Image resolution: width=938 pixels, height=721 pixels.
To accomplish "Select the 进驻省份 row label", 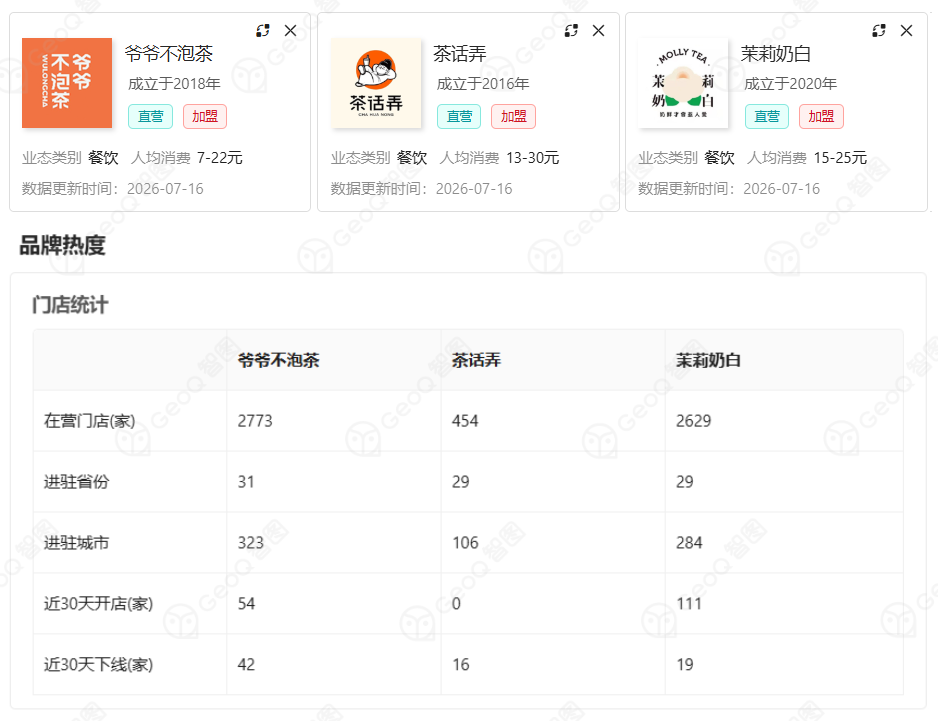I will (77, 482).
